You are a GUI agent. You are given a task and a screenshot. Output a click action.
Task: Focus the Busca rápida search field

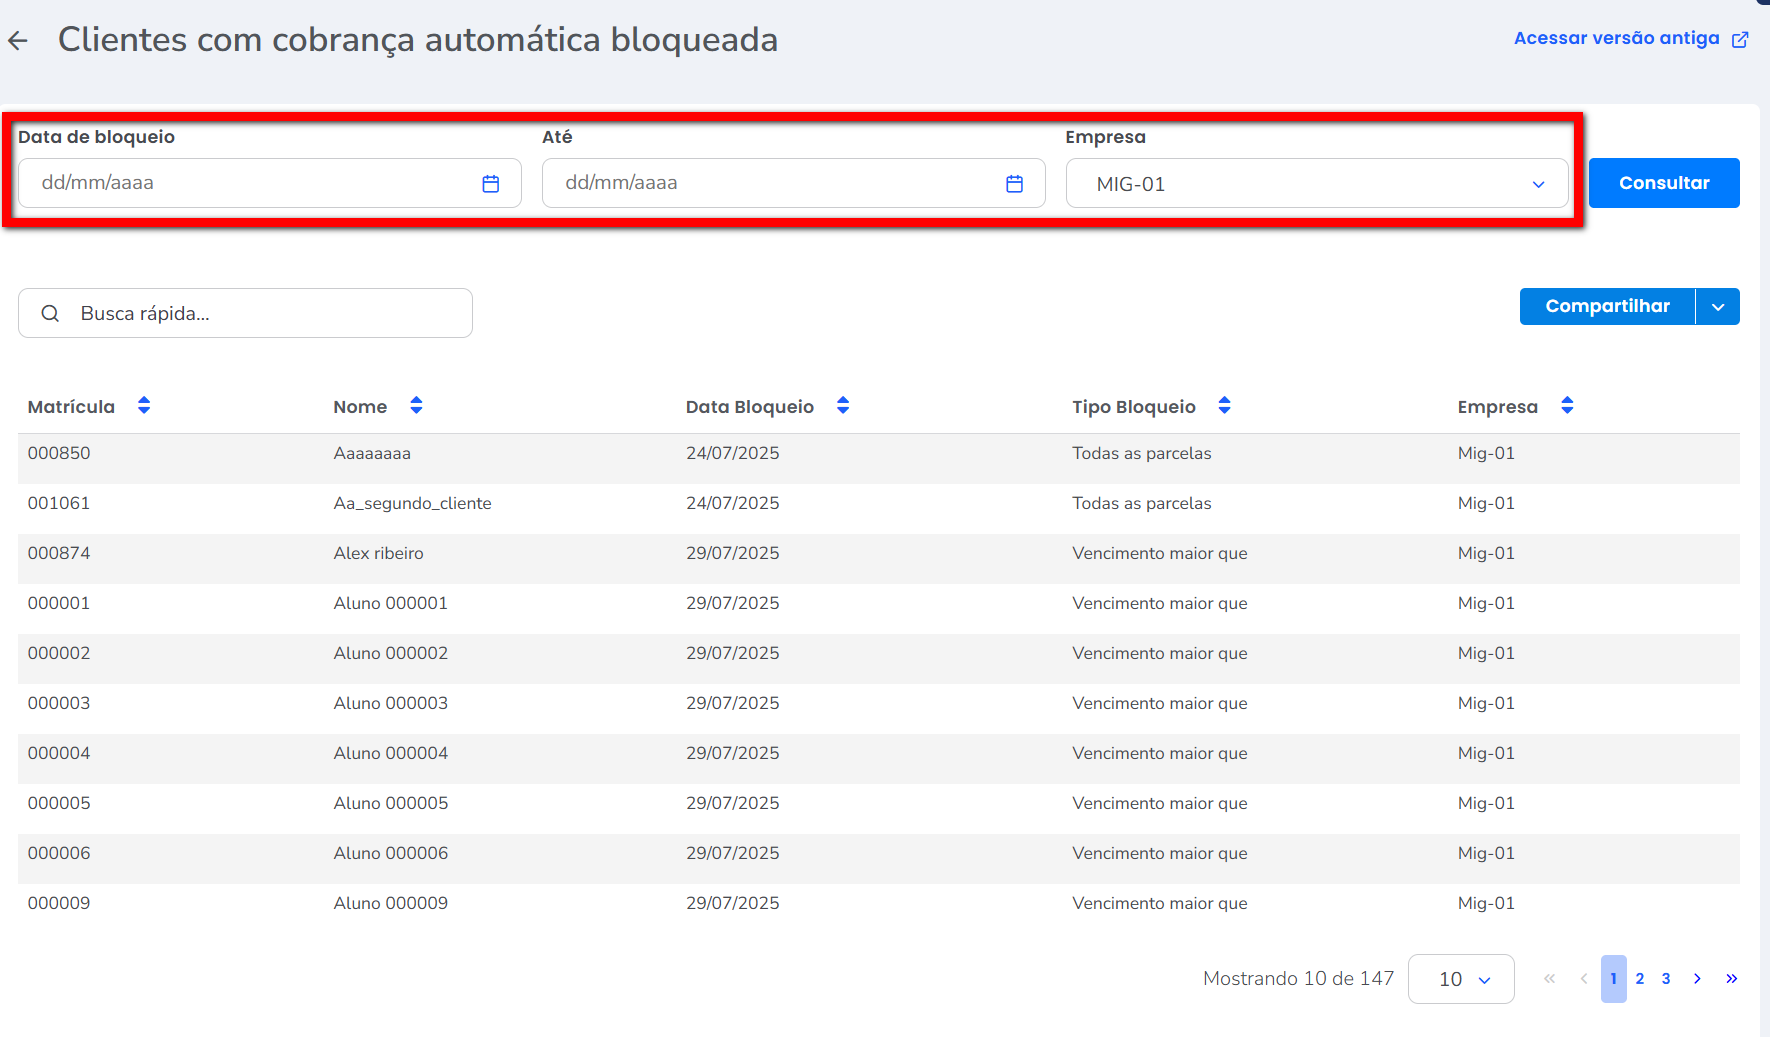(260, 314)
